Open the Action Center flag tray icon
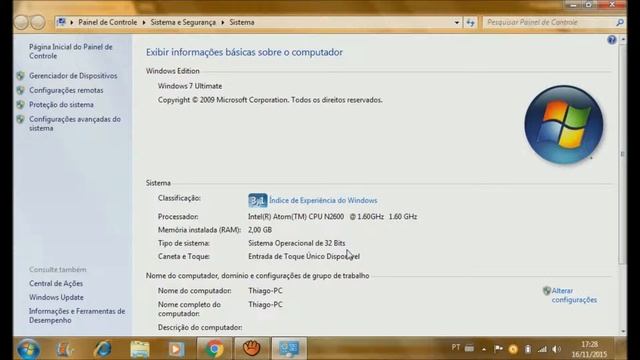 point(498,349)
